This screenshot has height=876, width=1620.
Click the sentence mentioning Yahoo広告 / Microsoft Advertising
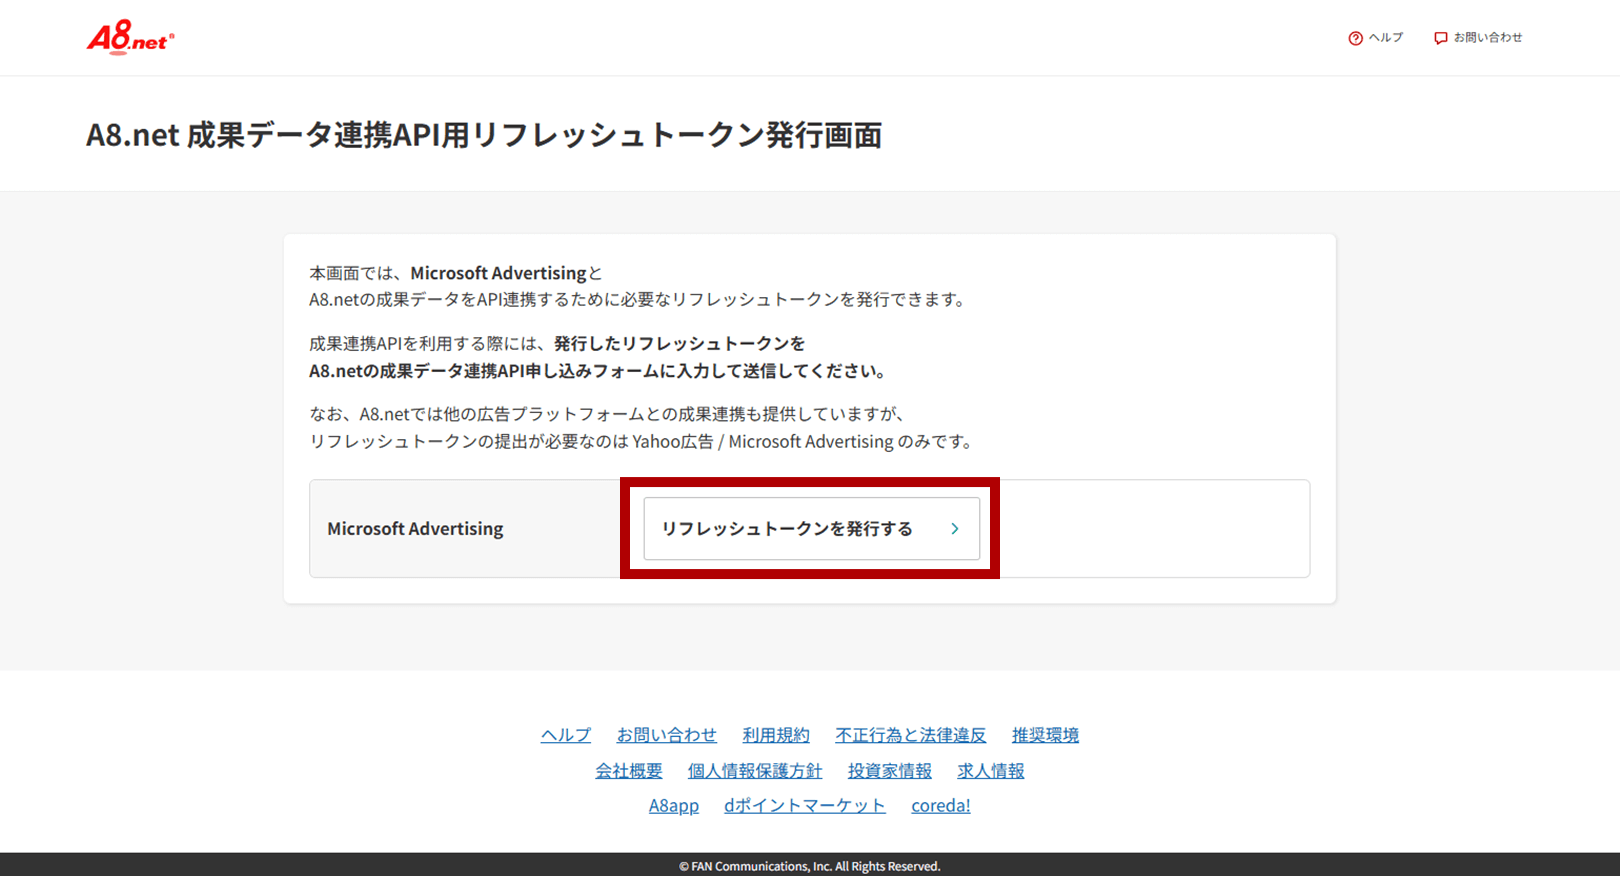point(642,441)
